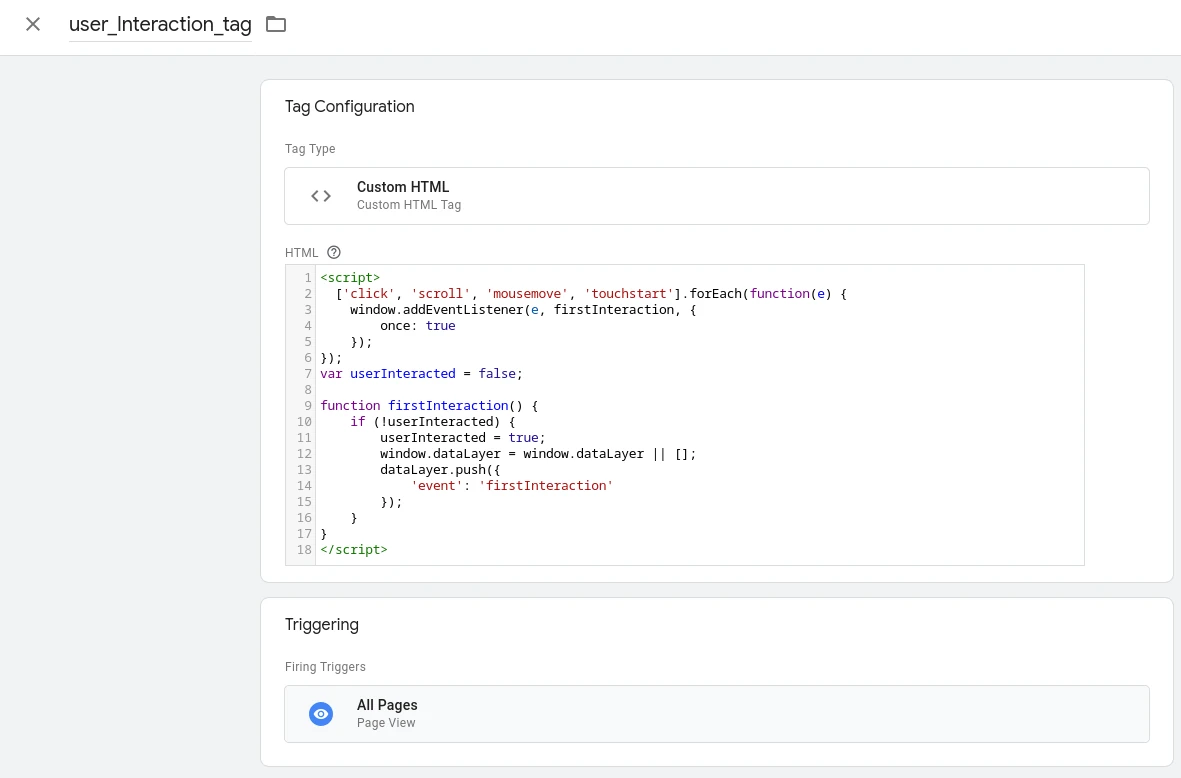This screenshot has width=1181, height=778.
Task: Open the Custom HTML tag type selector
Action: pyautogui.click(x=716, y=196)
